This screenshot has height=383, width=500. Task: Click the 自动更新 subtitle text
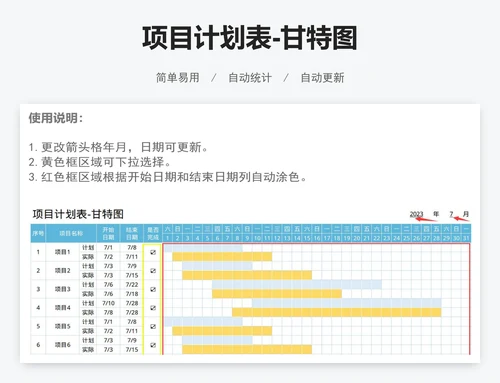click(322, 78)
